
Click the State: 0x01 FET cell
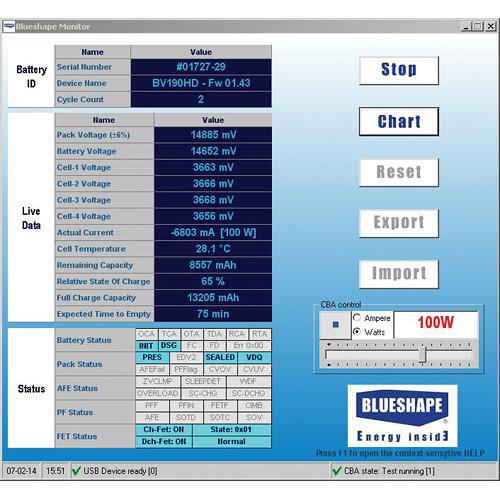(232, 430)
